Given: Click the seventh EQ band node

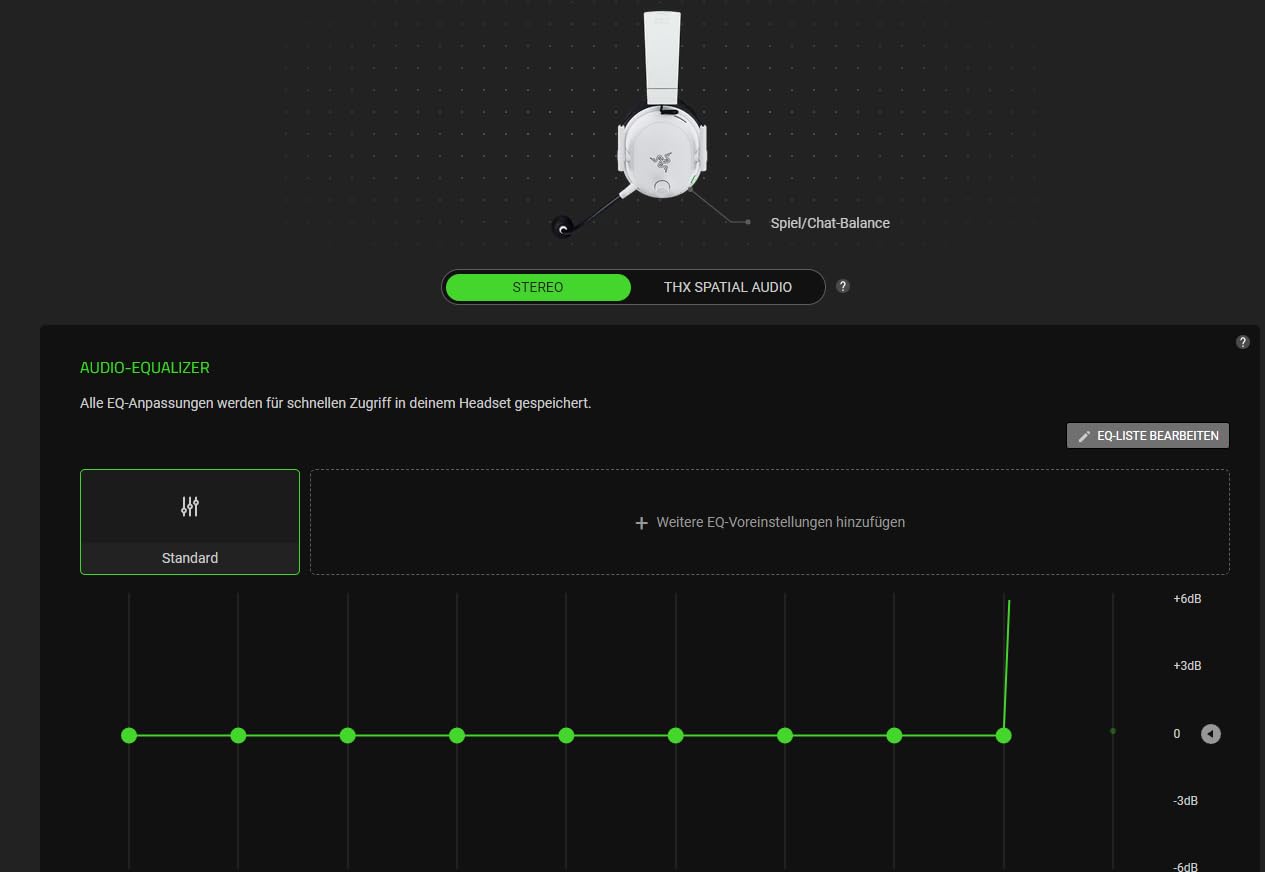Looking at the screenshot, I should tap(785, 735).
